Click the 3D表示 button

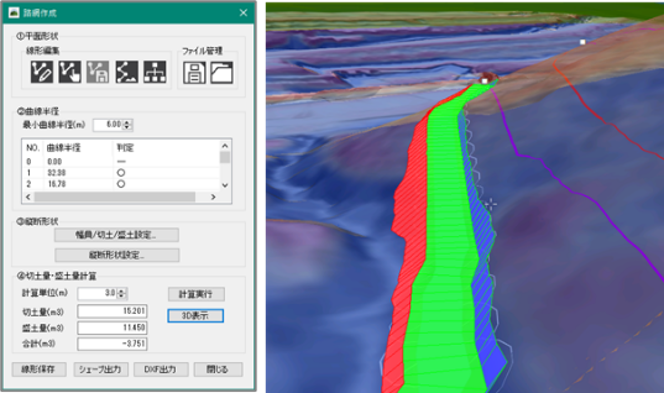(x=195, y=316)
